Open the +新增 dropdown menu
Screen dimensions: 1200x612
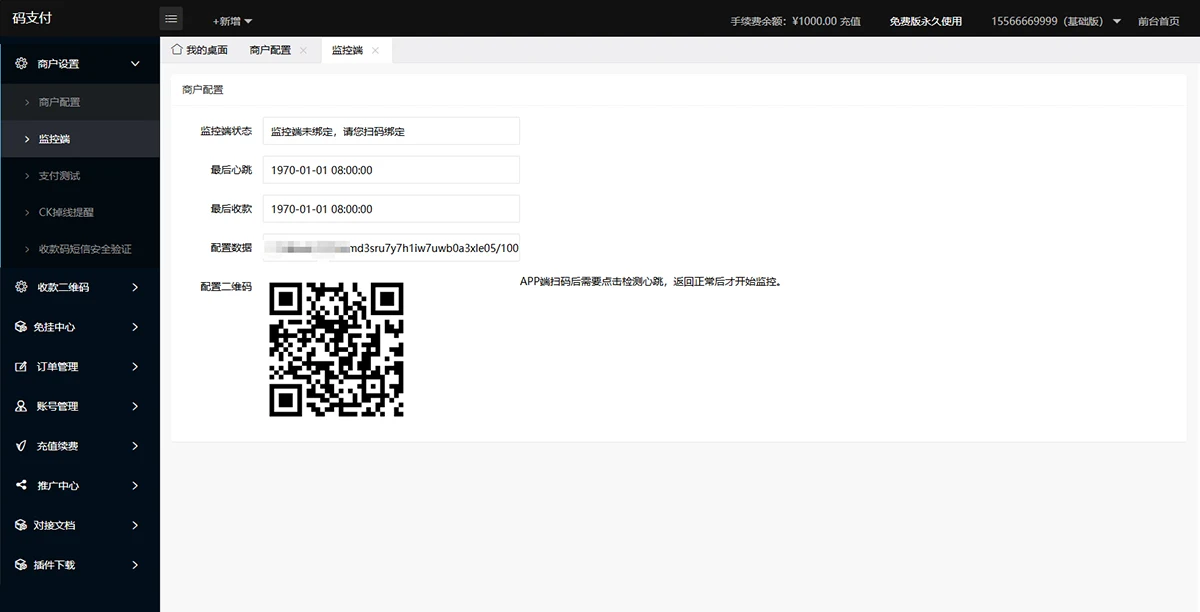tap(232, 21)
